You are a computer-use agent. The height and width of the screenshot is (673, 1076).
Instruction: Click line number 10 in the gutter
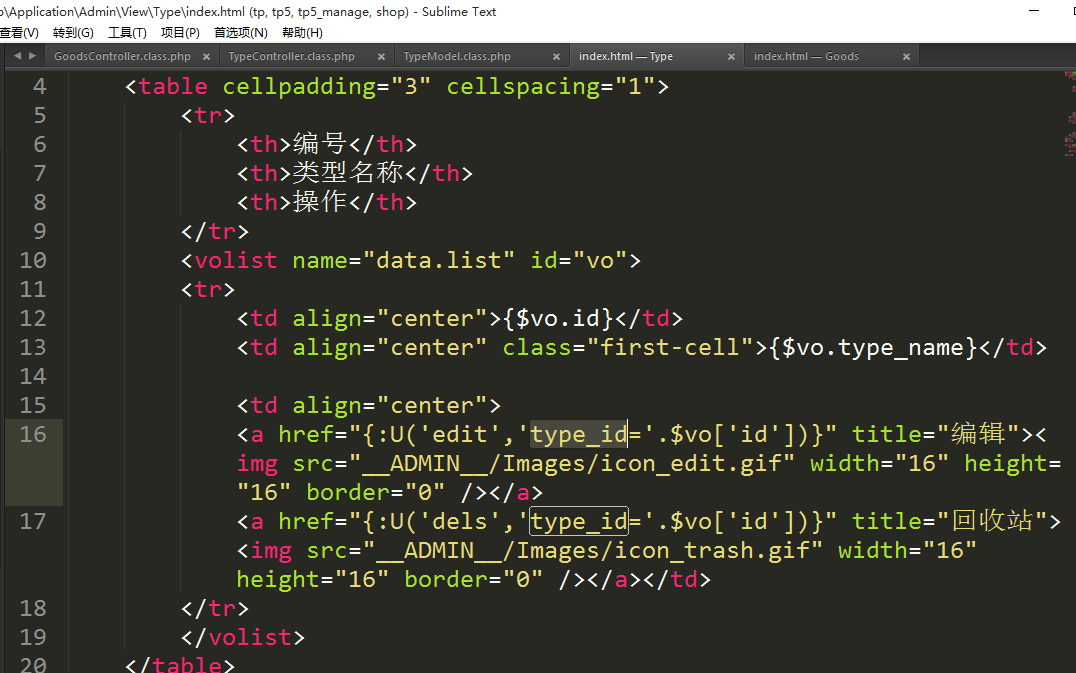click(x=33, y=260)
